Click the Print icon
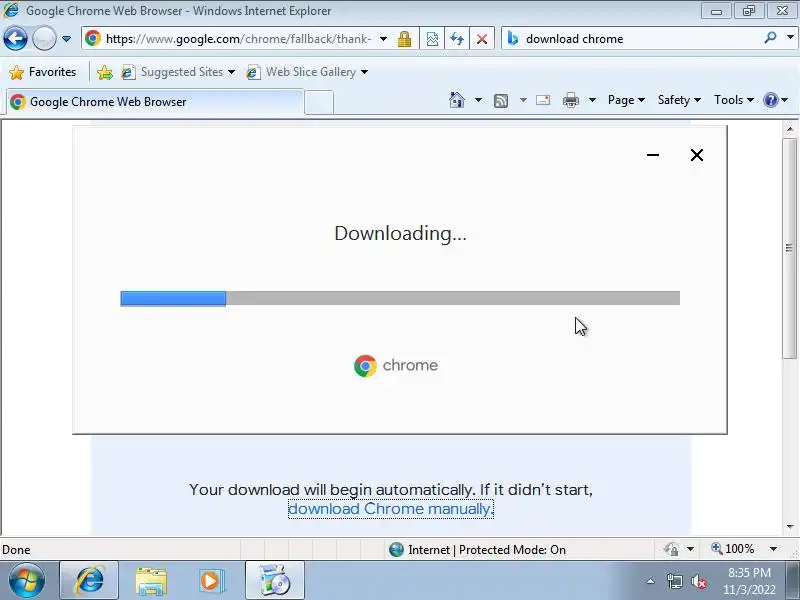 point(570,100)
